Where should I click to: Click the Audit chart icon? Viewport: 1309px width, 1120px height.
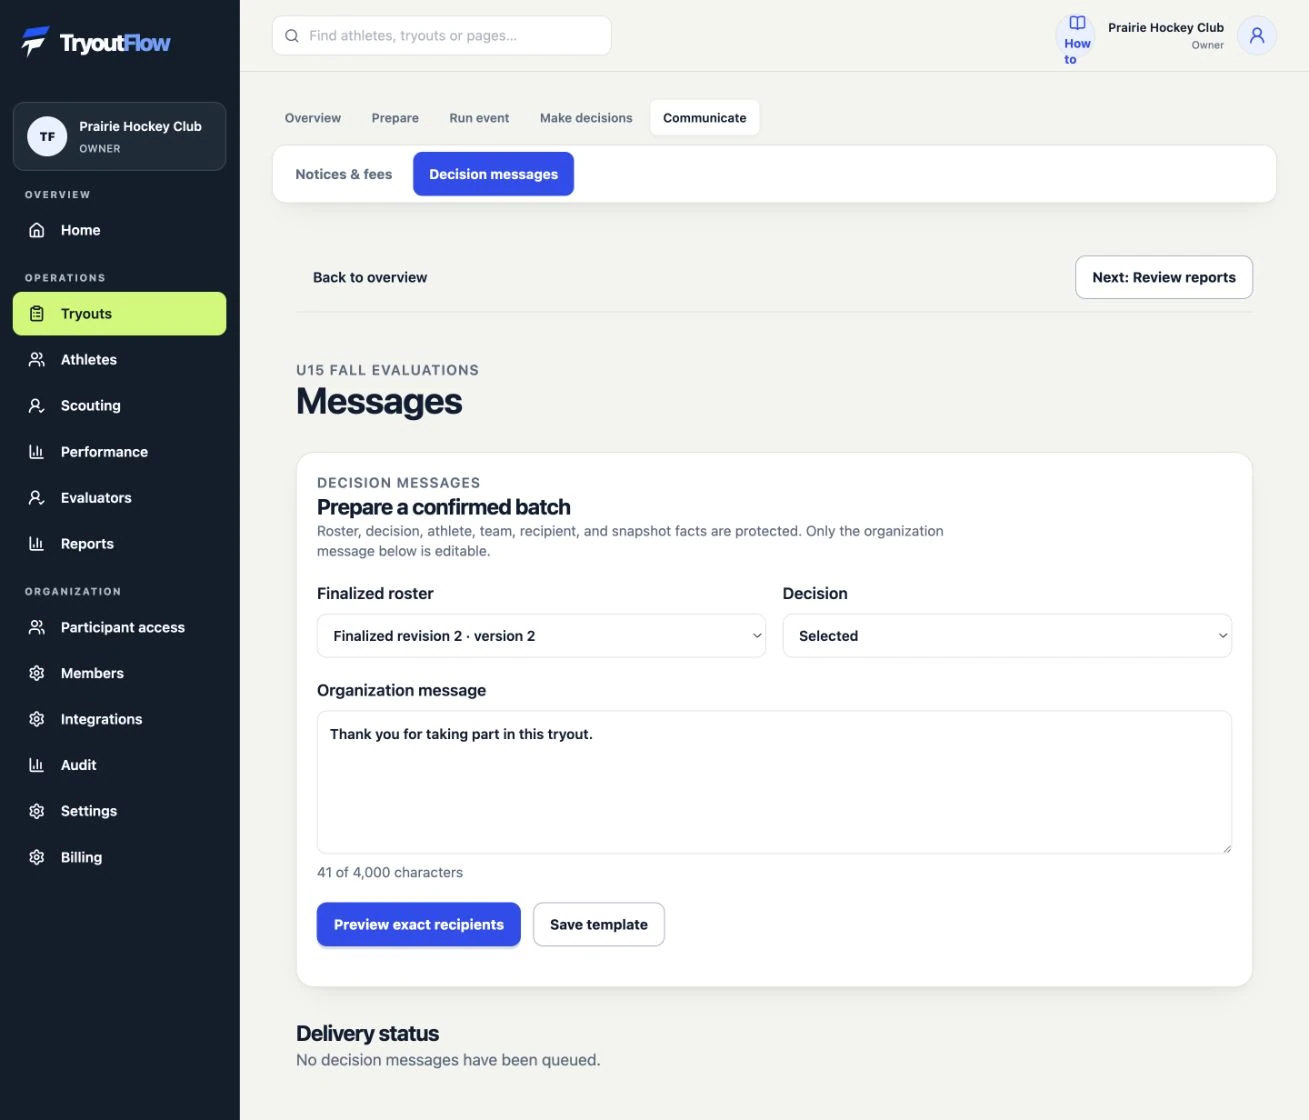37,766
